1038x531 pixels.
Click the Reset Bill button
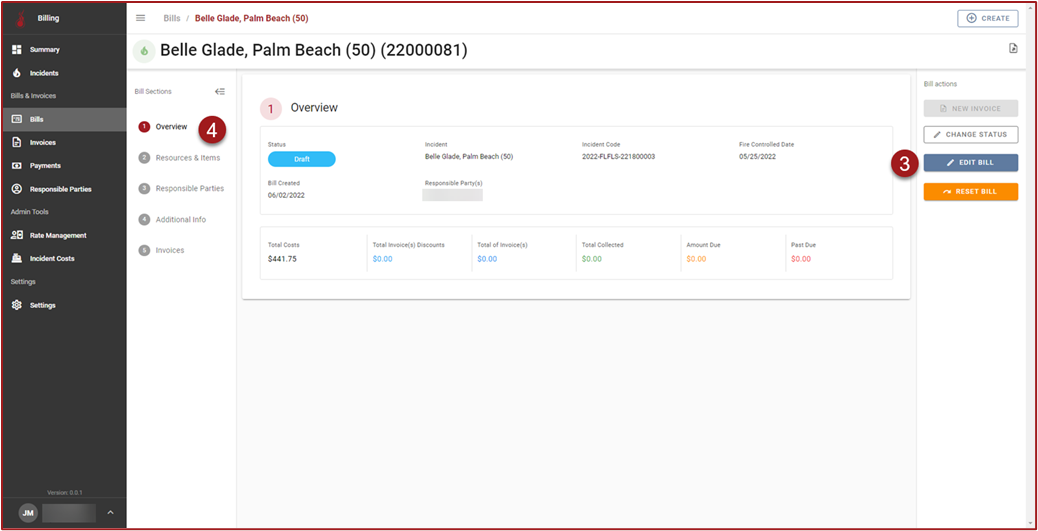970,191
